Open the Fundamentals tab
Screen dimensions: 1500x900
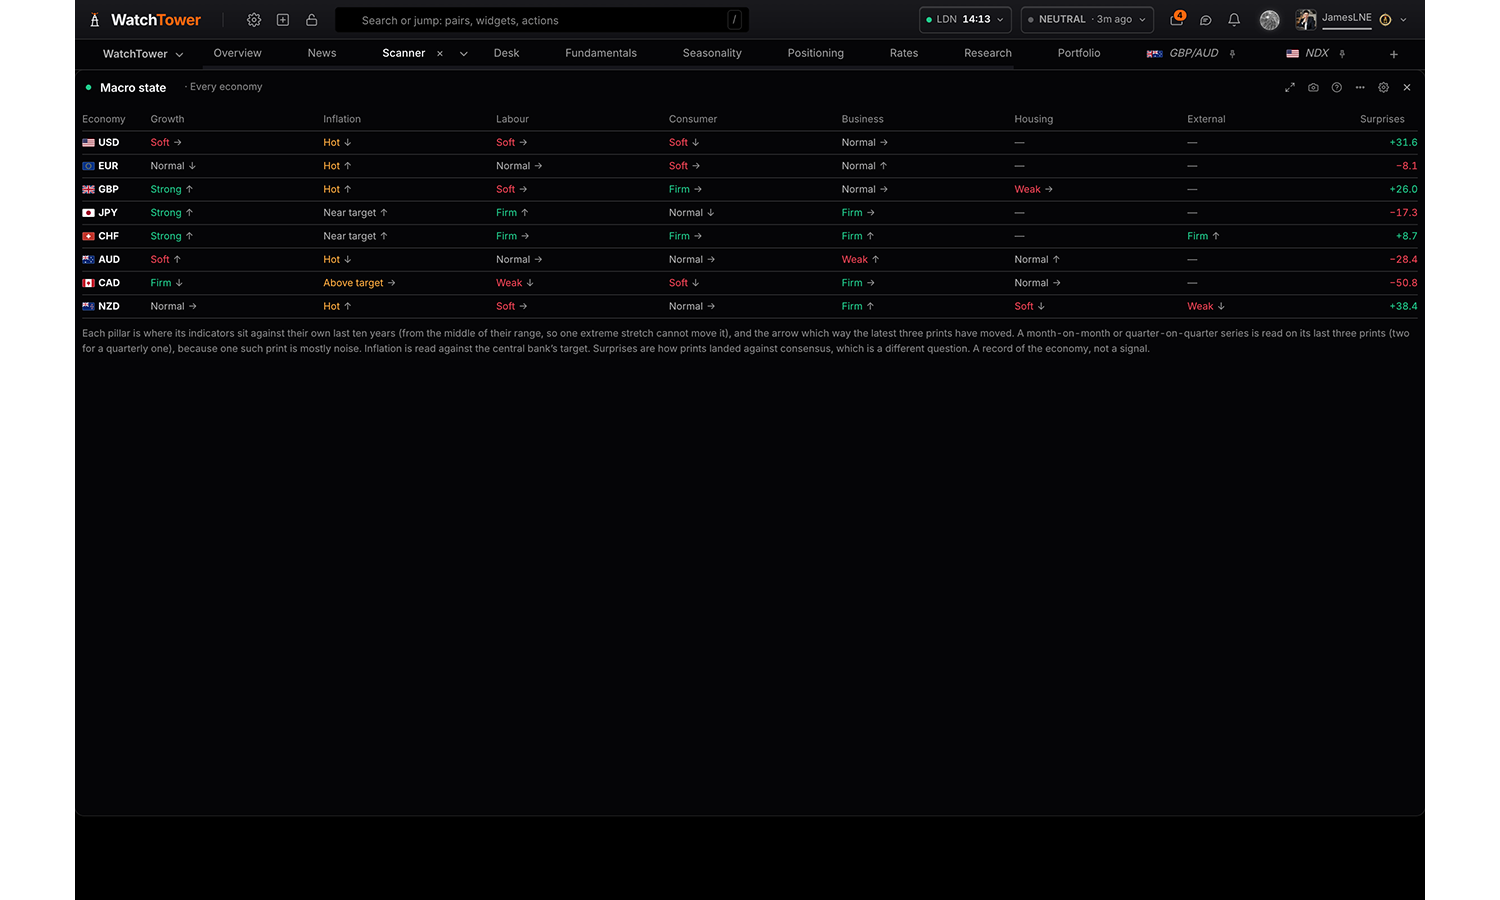point(601,53)
